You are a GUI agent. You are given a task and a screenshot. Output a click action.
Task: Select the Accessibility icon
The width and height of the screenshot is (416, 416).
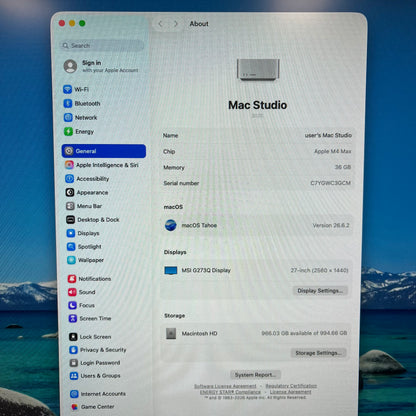pos(70,179)
